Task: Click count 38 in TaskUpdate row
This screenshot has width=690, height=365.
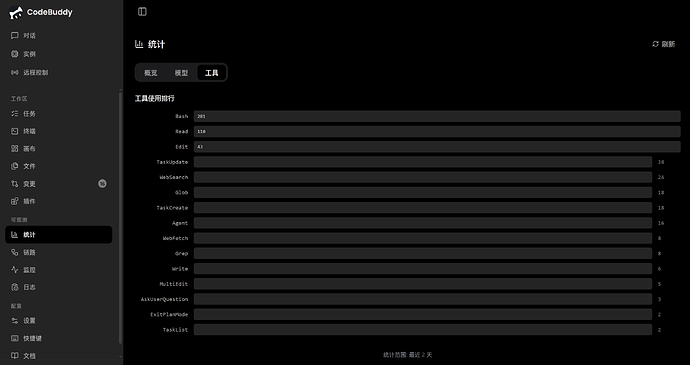Action: 661,162
